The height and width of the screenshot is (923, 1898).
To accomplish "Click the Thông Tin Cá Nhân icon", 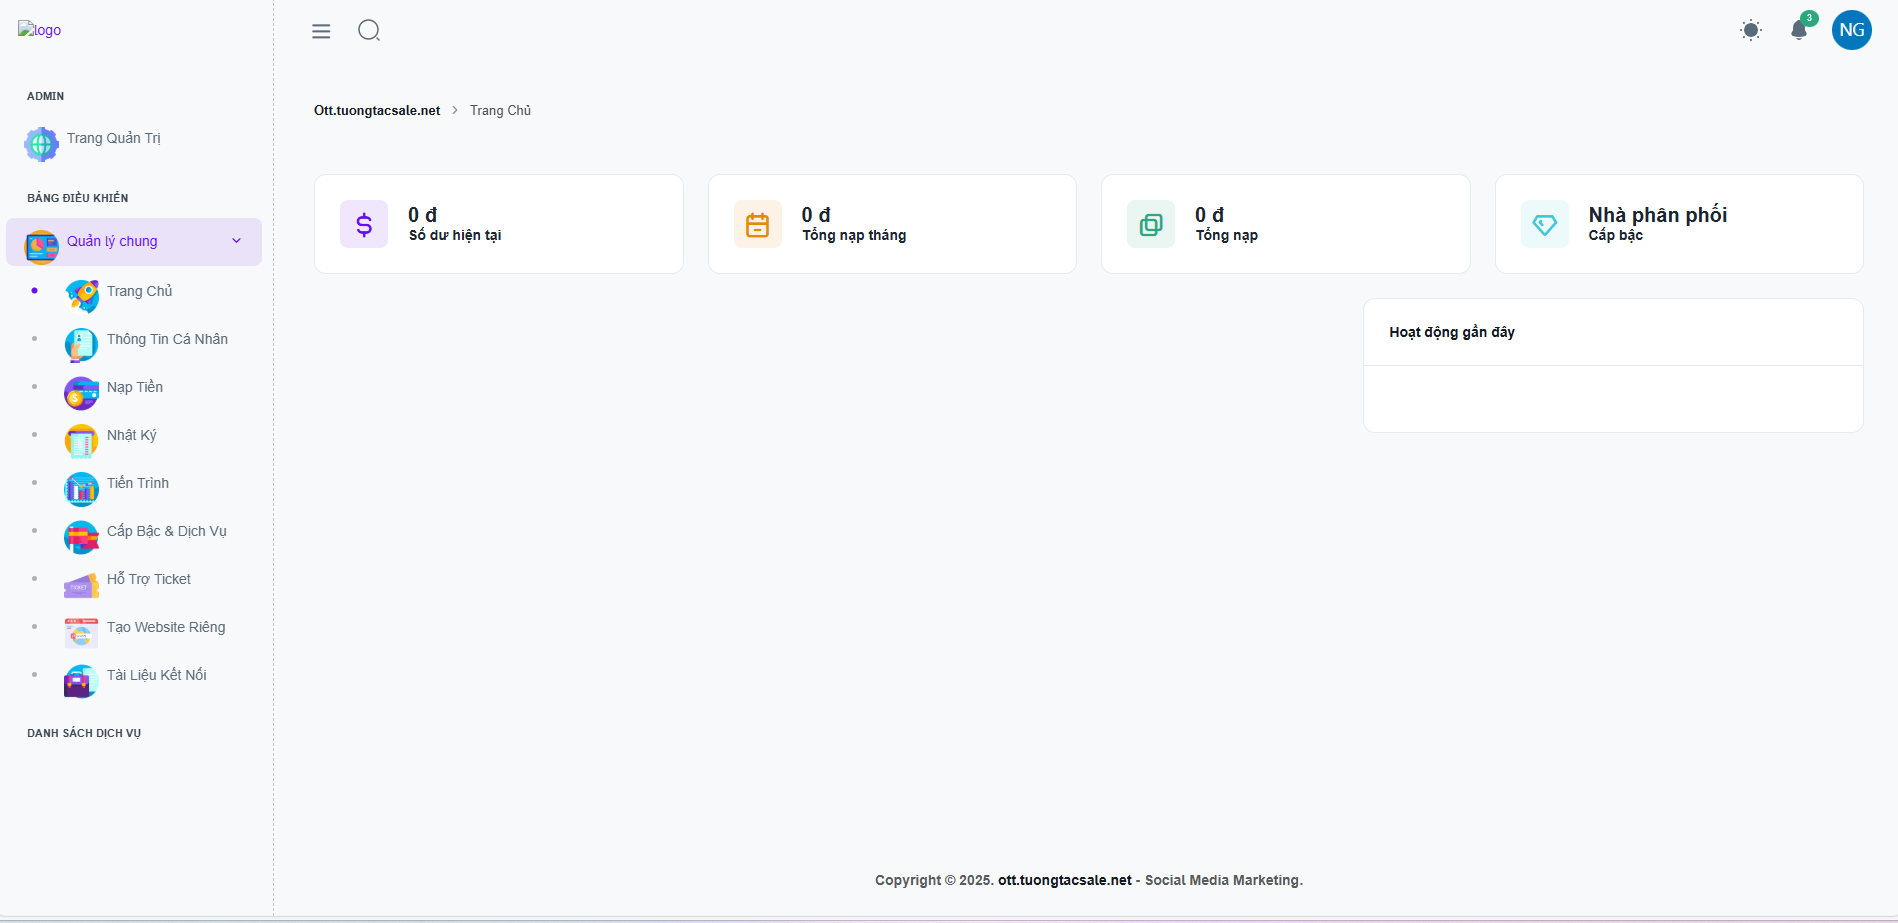I will click(81, 344).
